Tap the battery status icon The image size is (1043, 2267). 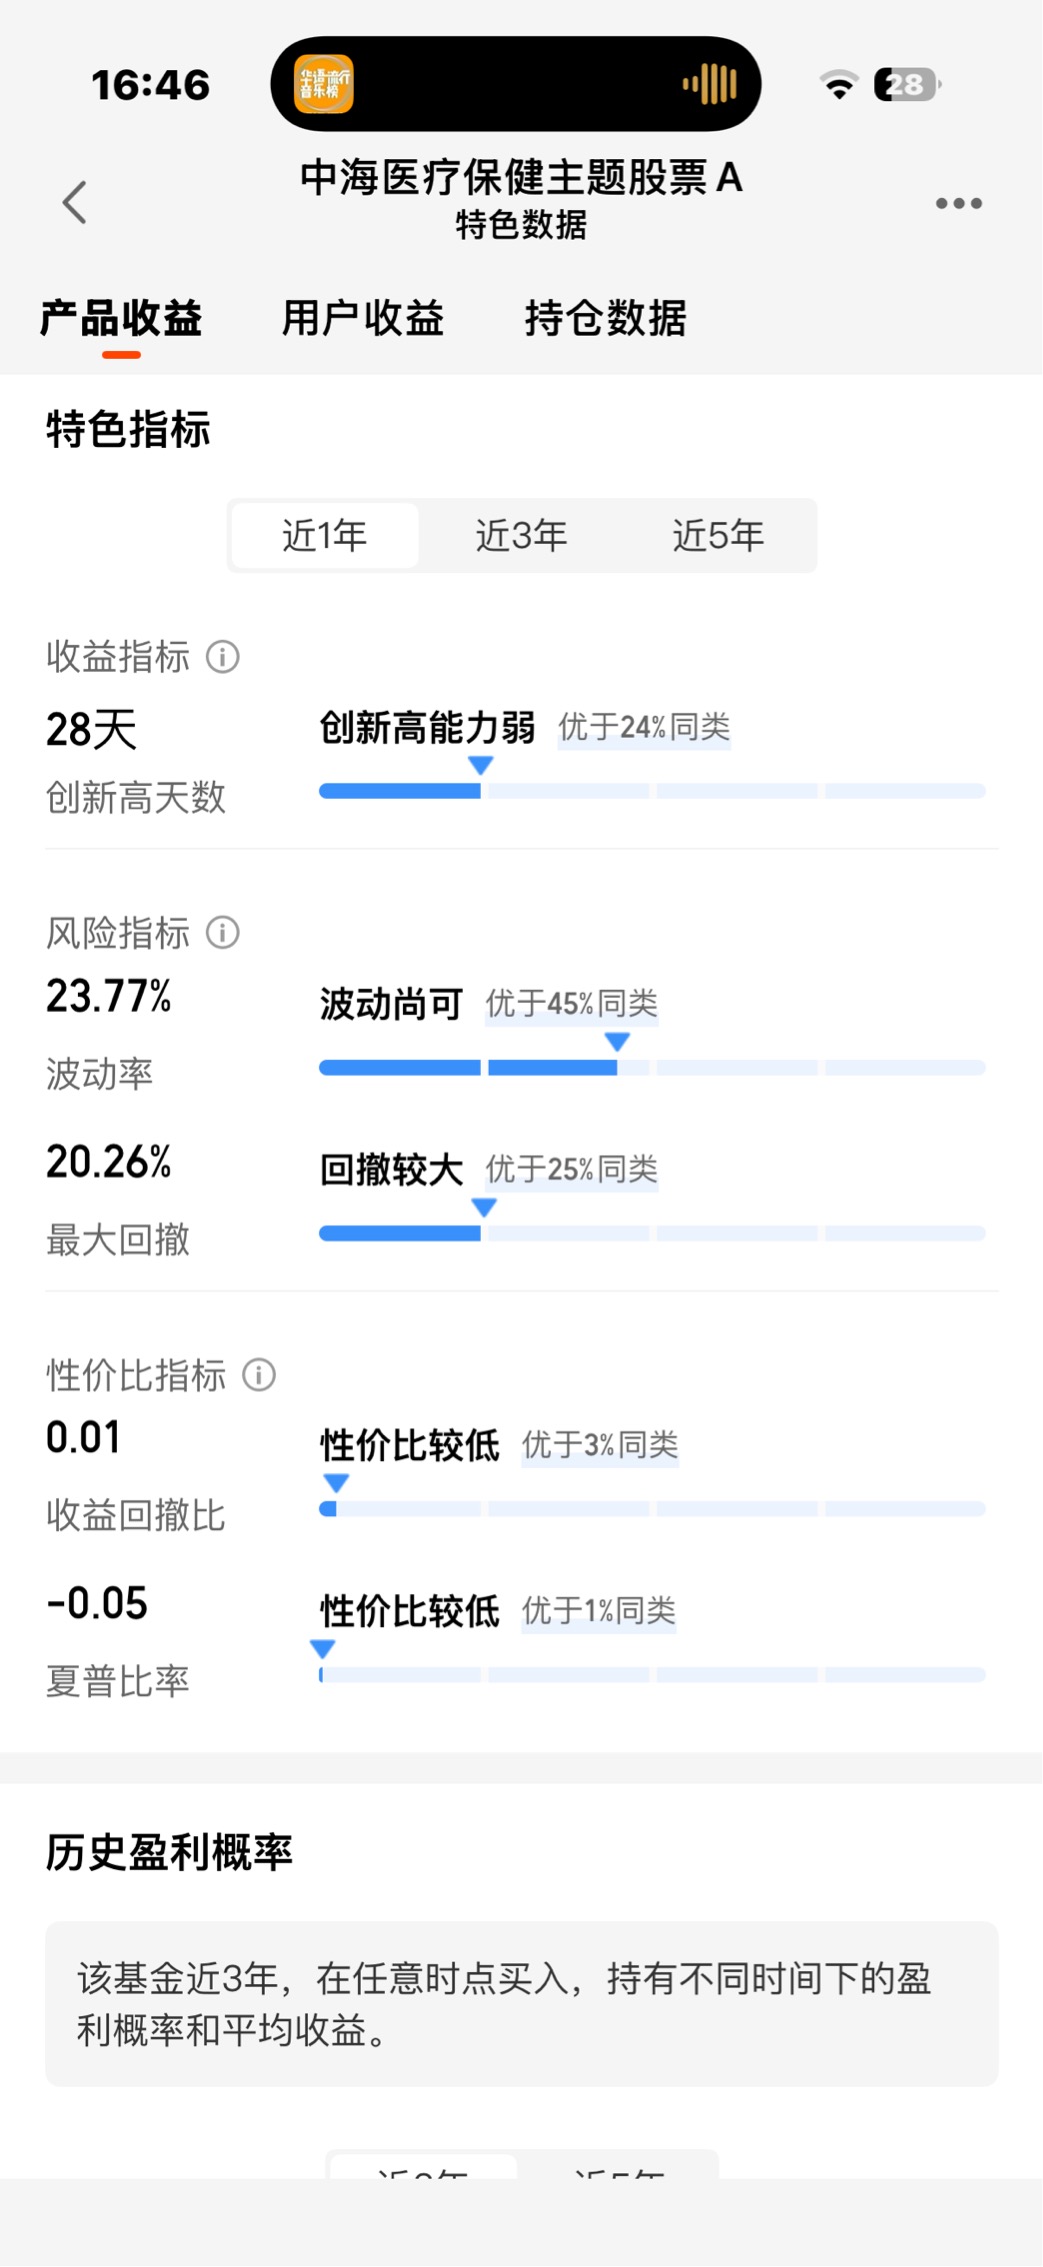pyautogui.click(x=907, y=85)
